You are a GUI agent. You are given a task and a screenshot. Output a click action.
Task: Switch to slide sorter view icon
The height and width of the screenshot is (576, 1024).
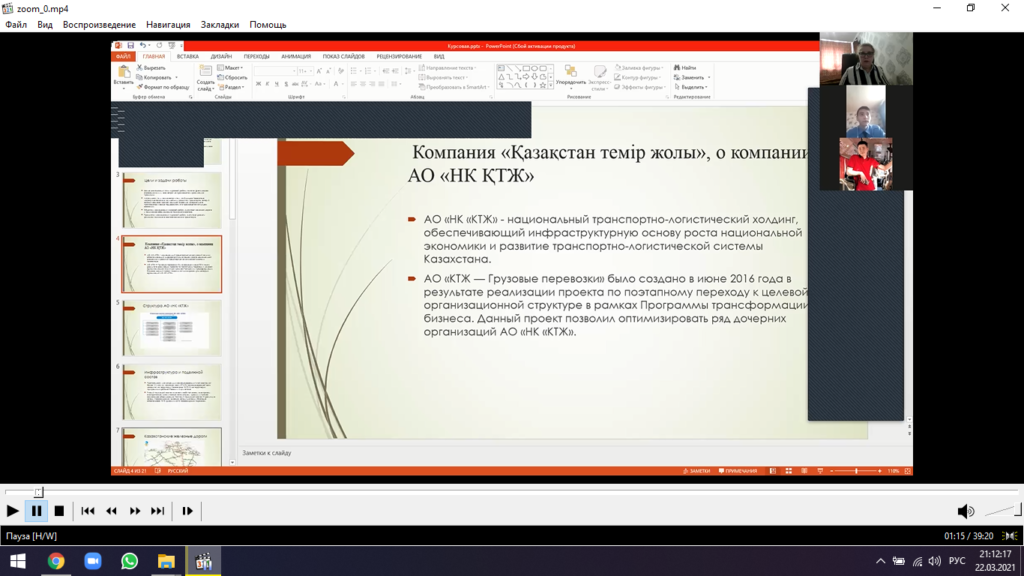(x=788, y=471)
